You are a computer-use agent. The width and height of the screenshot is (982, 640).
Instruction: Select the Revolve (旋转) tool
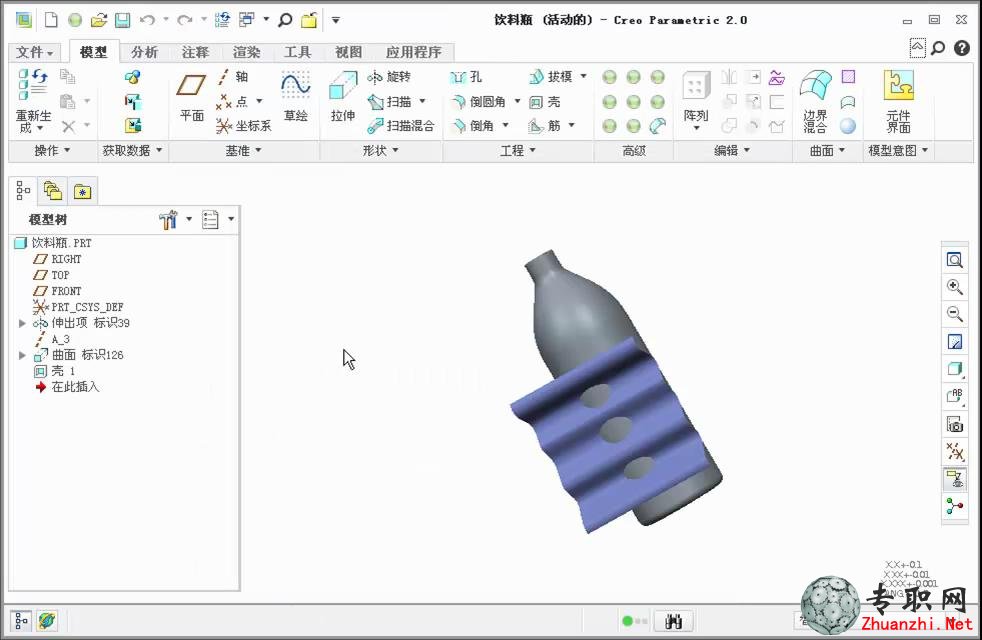(x=389, y=77)
